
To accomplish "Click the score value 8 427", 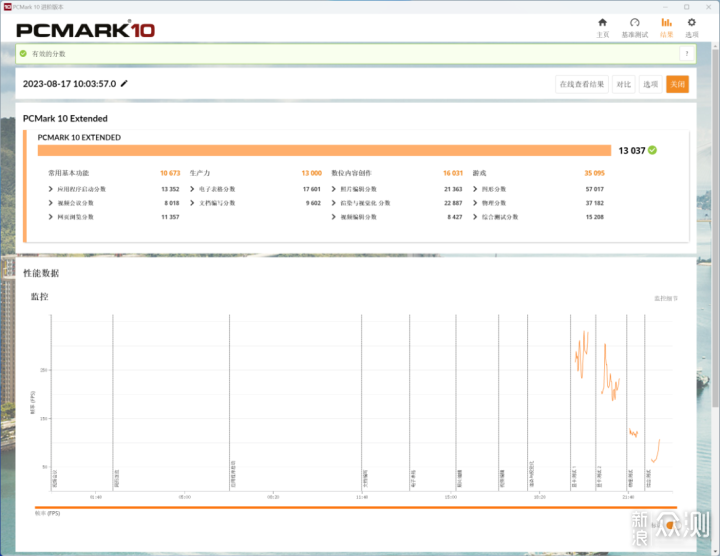I will tap(455, 217).
